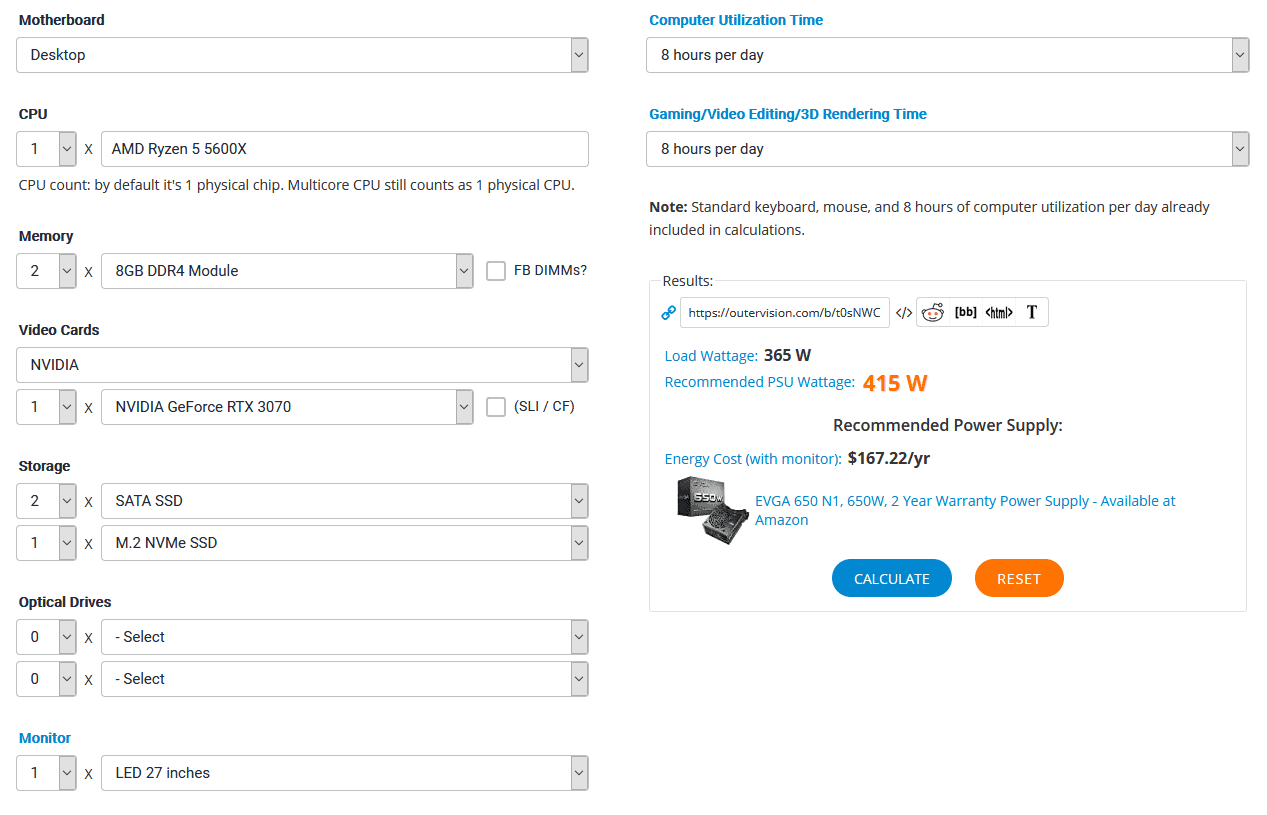
Task: Click the Reddit share icon
Action: (932, 313)
